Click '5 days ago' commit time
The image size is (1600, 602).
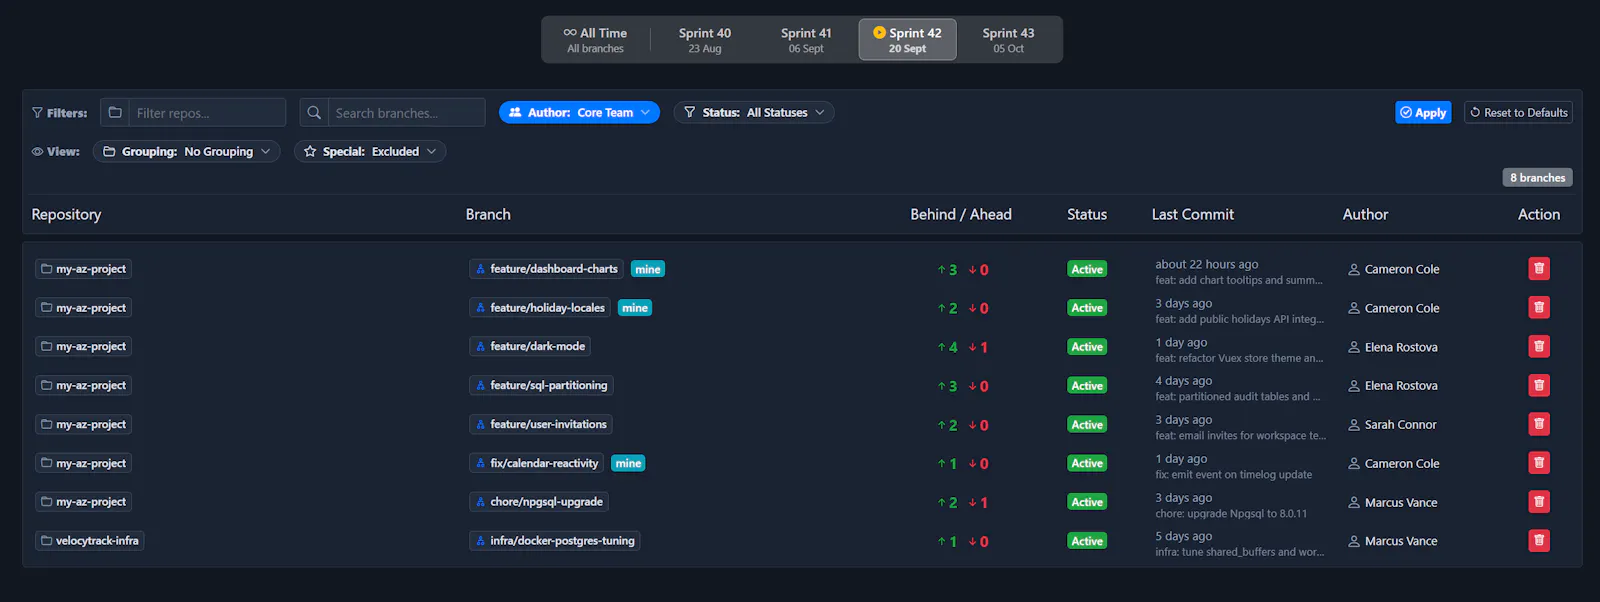[1184, 536]
